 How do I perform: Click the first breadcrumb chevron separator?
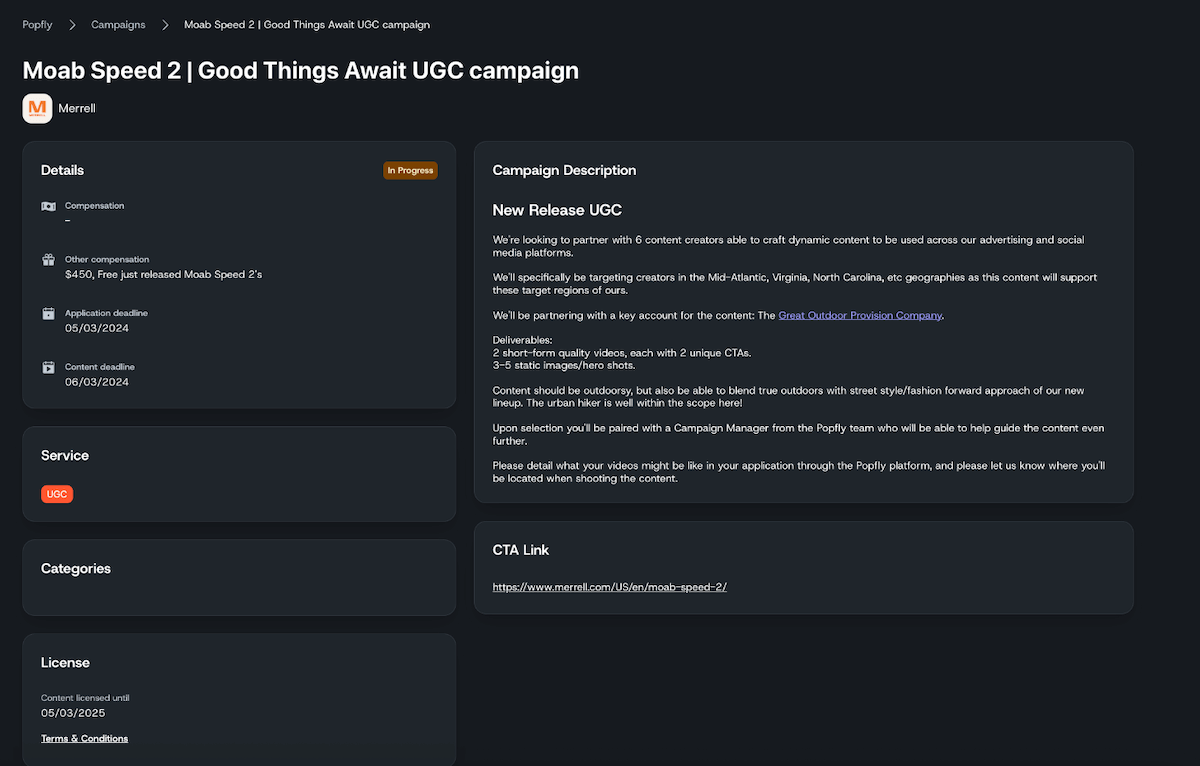73,24
